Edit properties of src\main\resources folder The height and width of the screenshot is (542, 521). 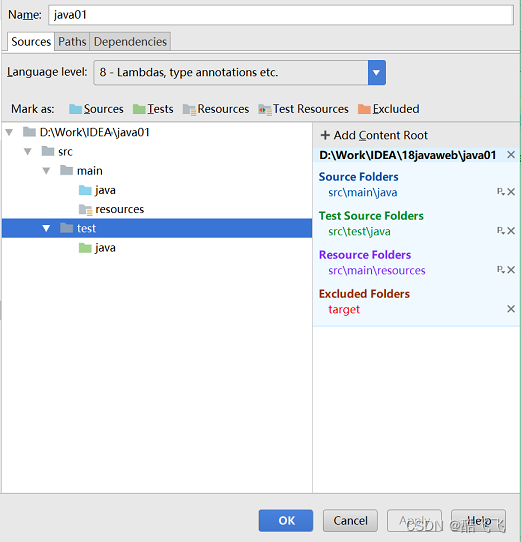501,270
